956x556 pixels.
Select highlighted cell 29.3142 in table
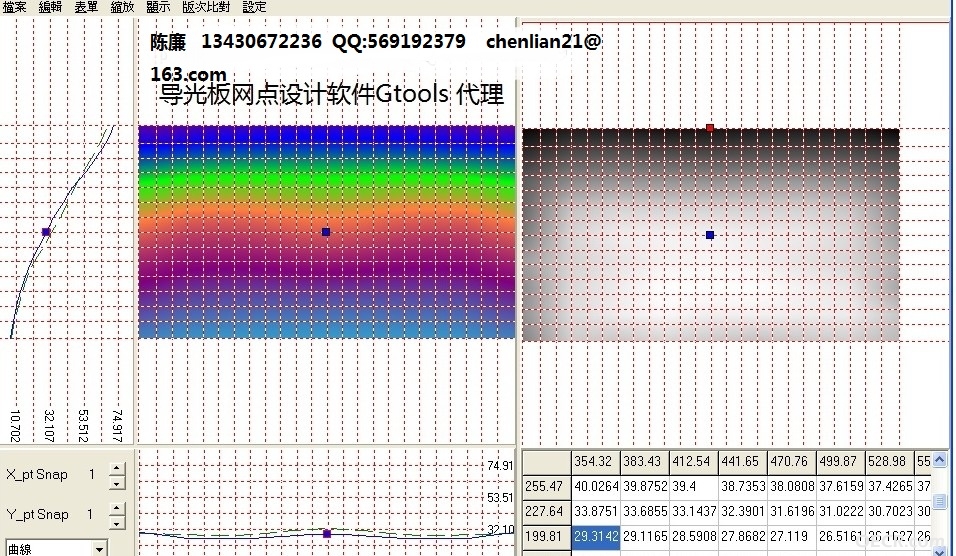coord(596,536)
